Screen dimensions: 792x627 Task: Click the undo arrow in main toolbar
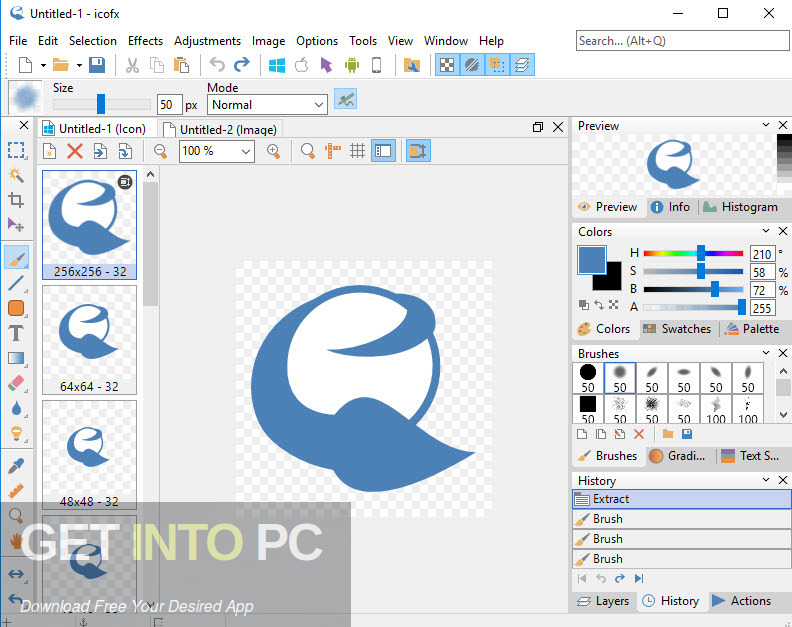(217, 65)
